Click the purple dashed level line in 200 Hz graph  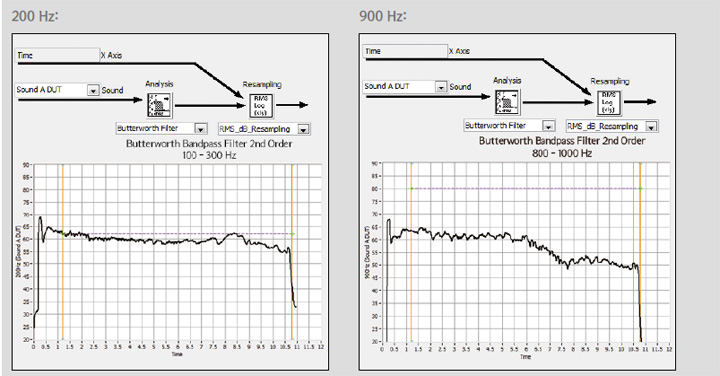(x=177, y=234)
